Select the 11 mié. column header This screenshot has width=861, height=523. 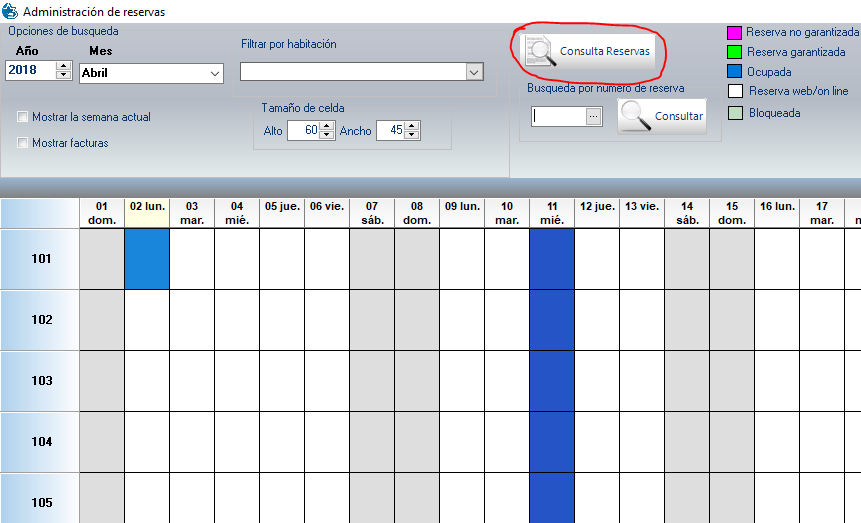tap(551, 213)
